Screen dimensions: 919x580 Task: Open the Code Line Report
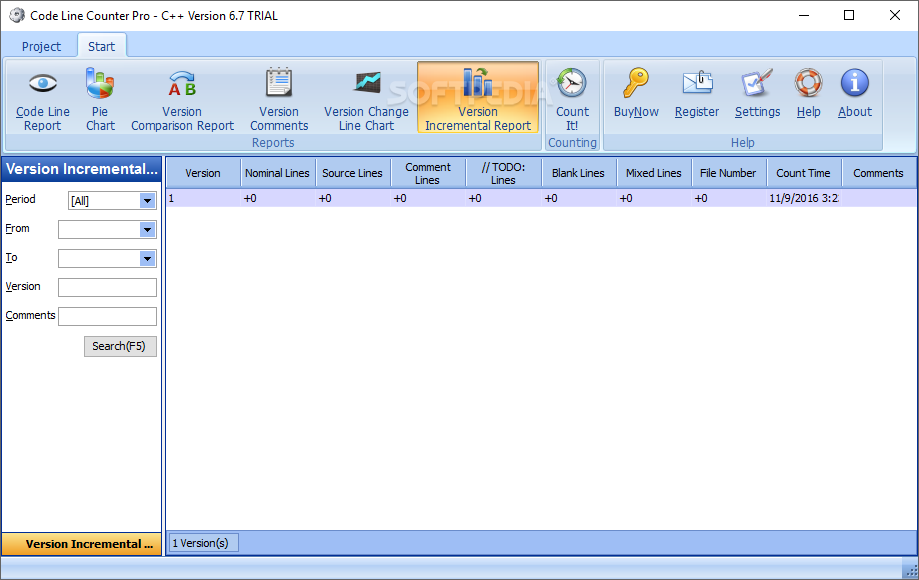43,98
